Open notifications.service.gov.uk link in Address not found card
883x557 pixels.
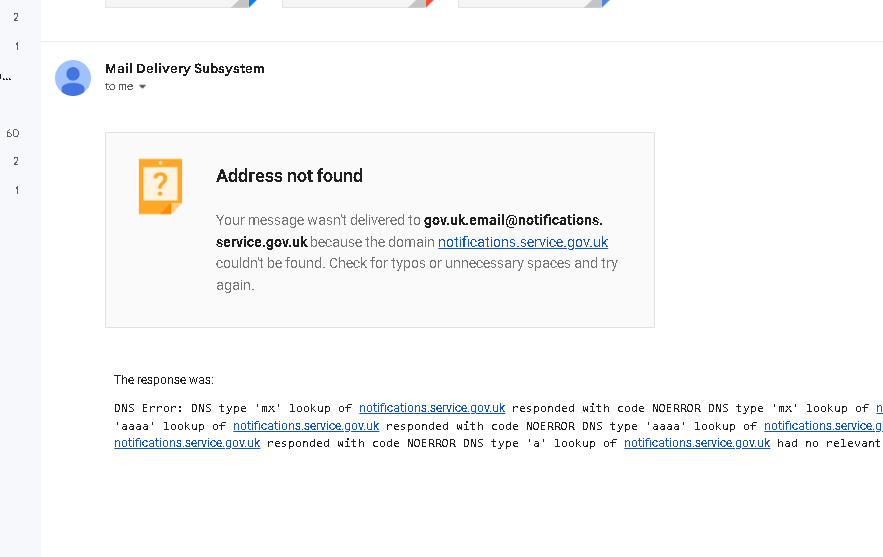(523, 242)
